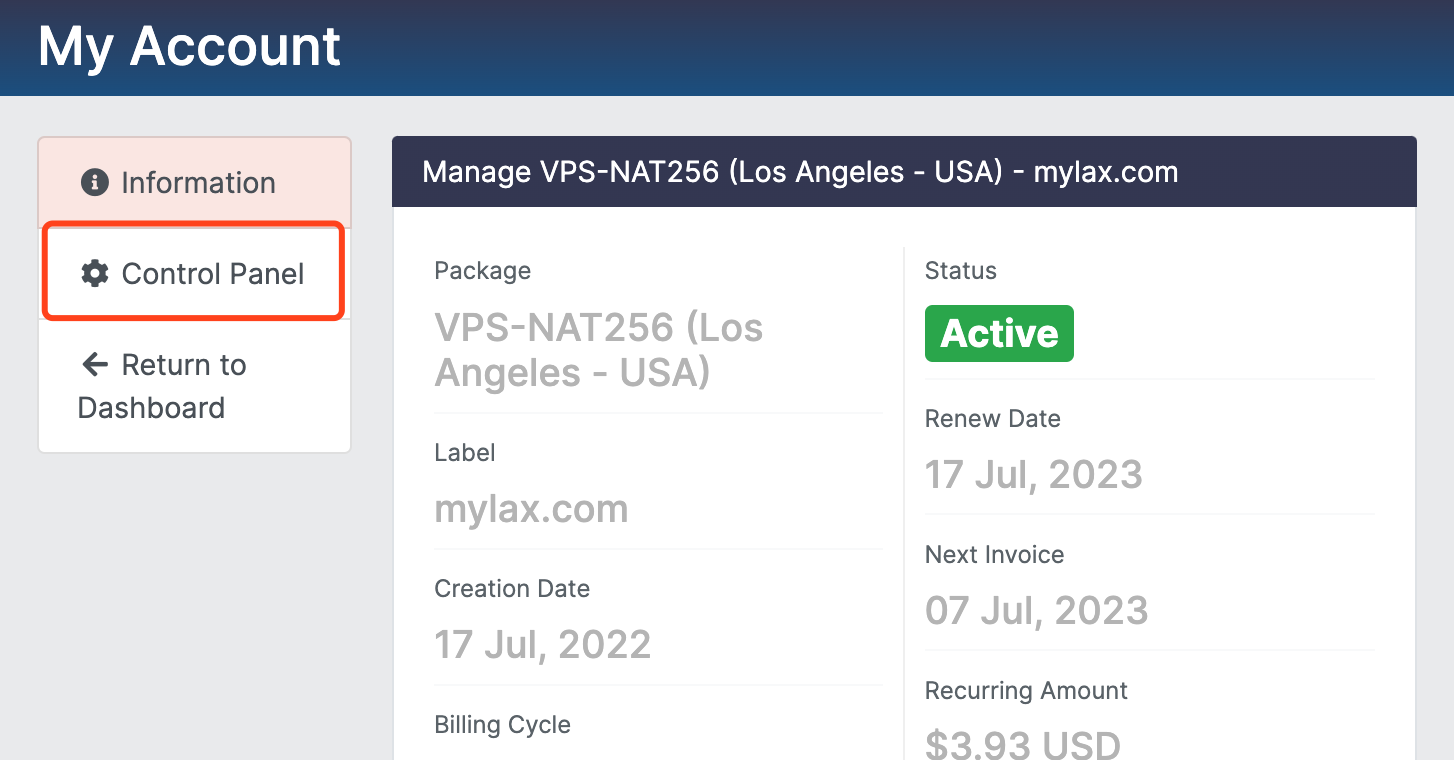Click the Billing Cycle field label
The width and height of the screenshot is (1454, 760).
pyautogui.click(x=502, y=725)
